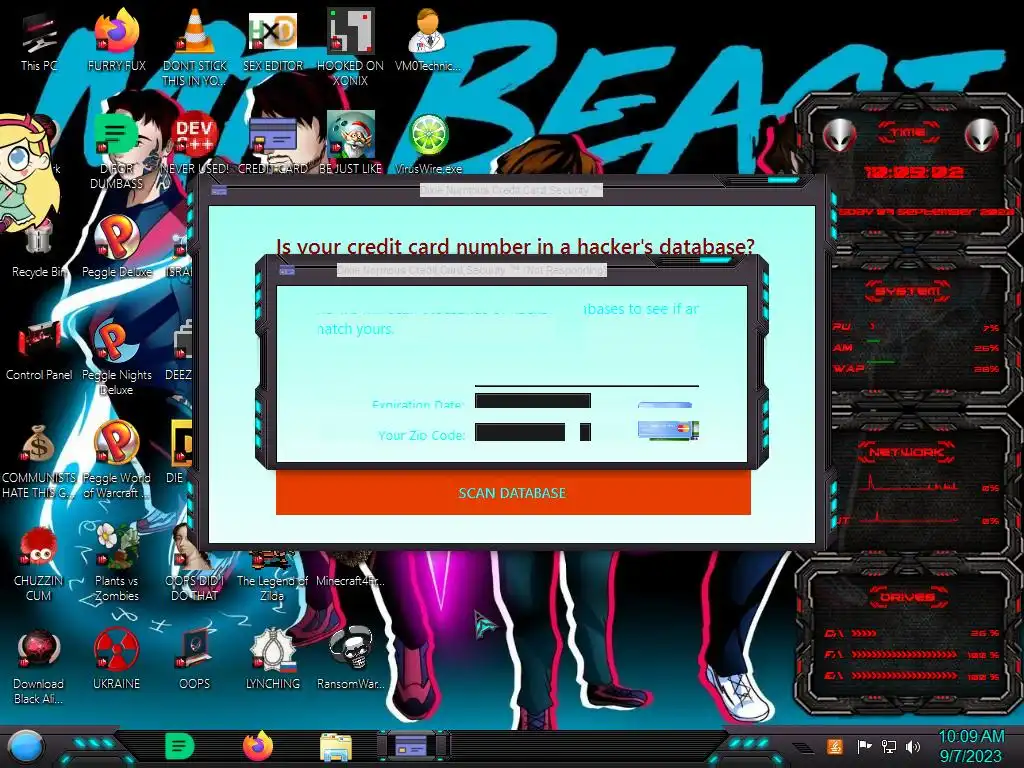This screenshot has width=1024, height=768.
Task: Click the F:\ drive usage bar
Action: pyautogui.click(x=904, y=654)
